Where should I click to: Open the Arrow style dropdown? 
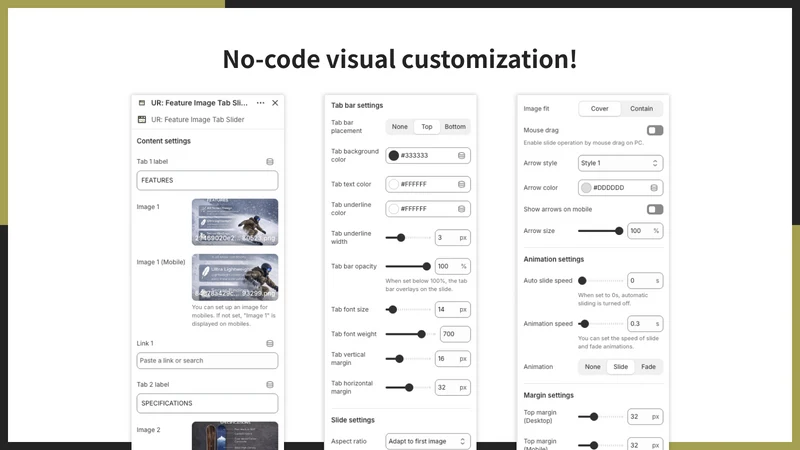[x=620, y=163]
